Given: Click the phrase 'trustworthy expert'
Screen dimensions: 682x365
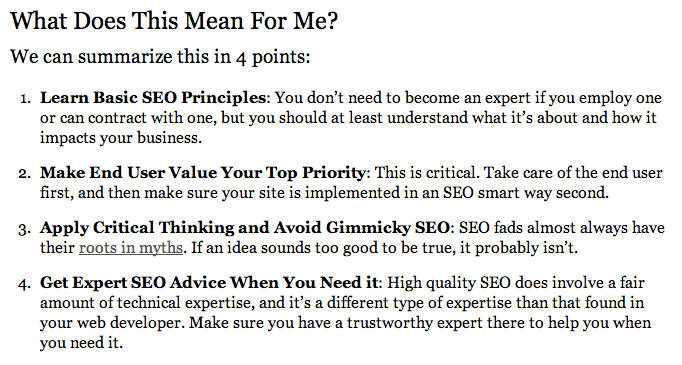Looking at the screenshot, I should [415, 323].
